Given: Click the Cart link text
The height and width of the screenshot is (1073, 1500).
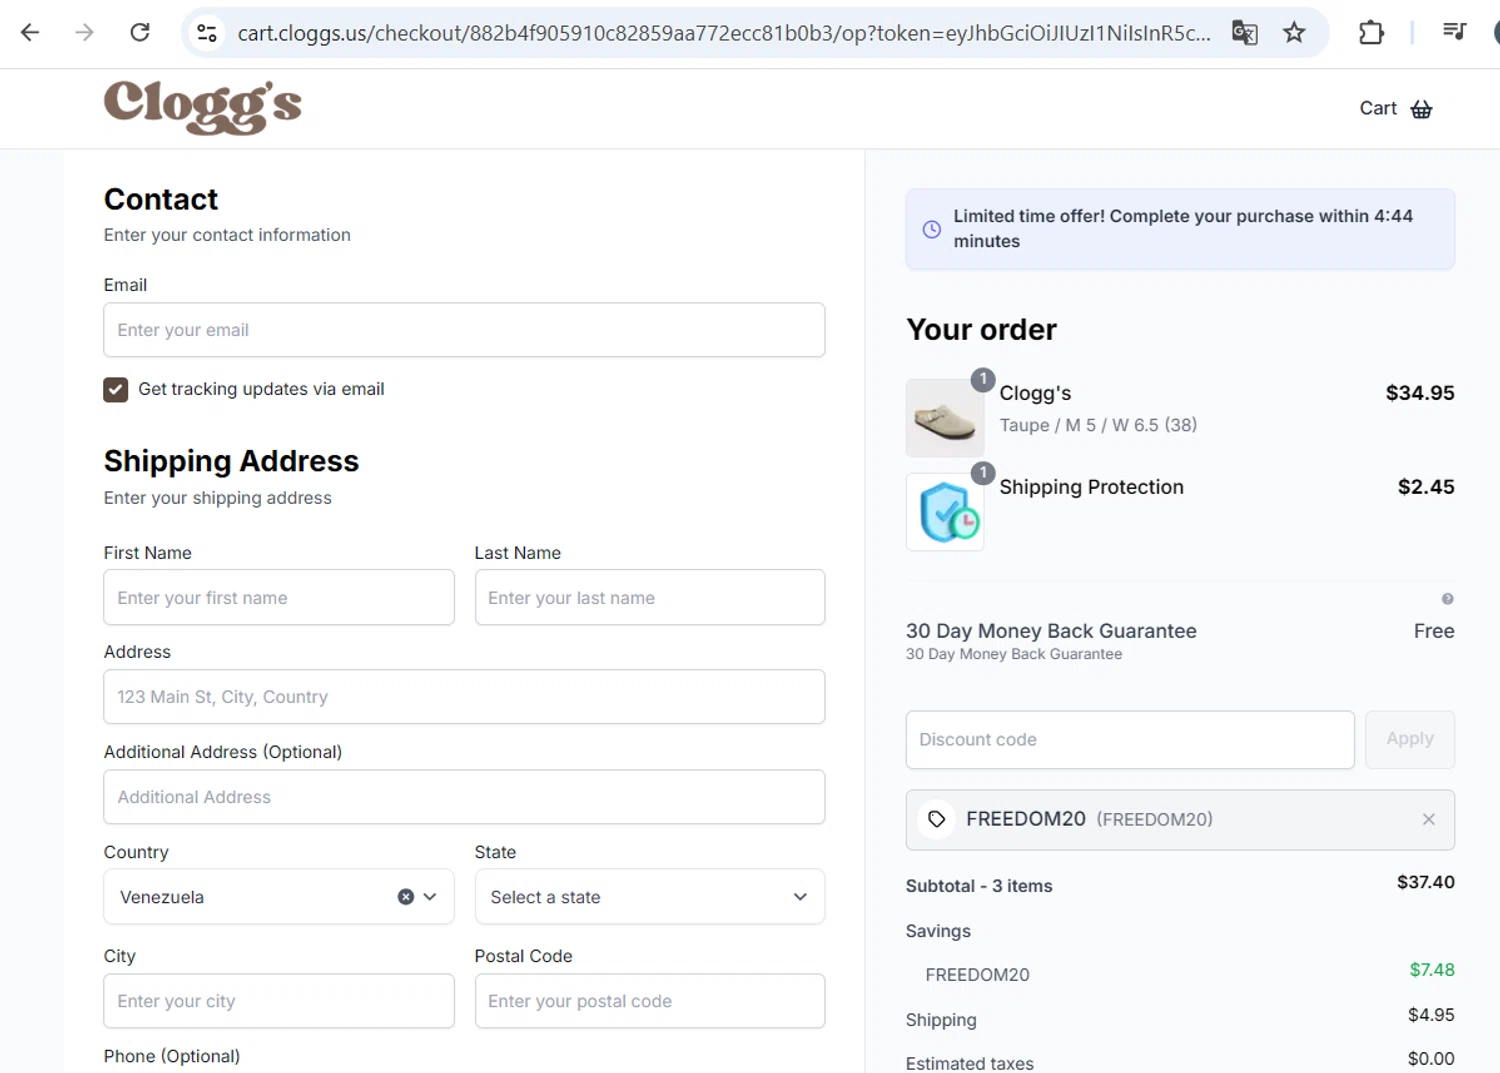Looking at the screenshot, I should [1378, 108].
